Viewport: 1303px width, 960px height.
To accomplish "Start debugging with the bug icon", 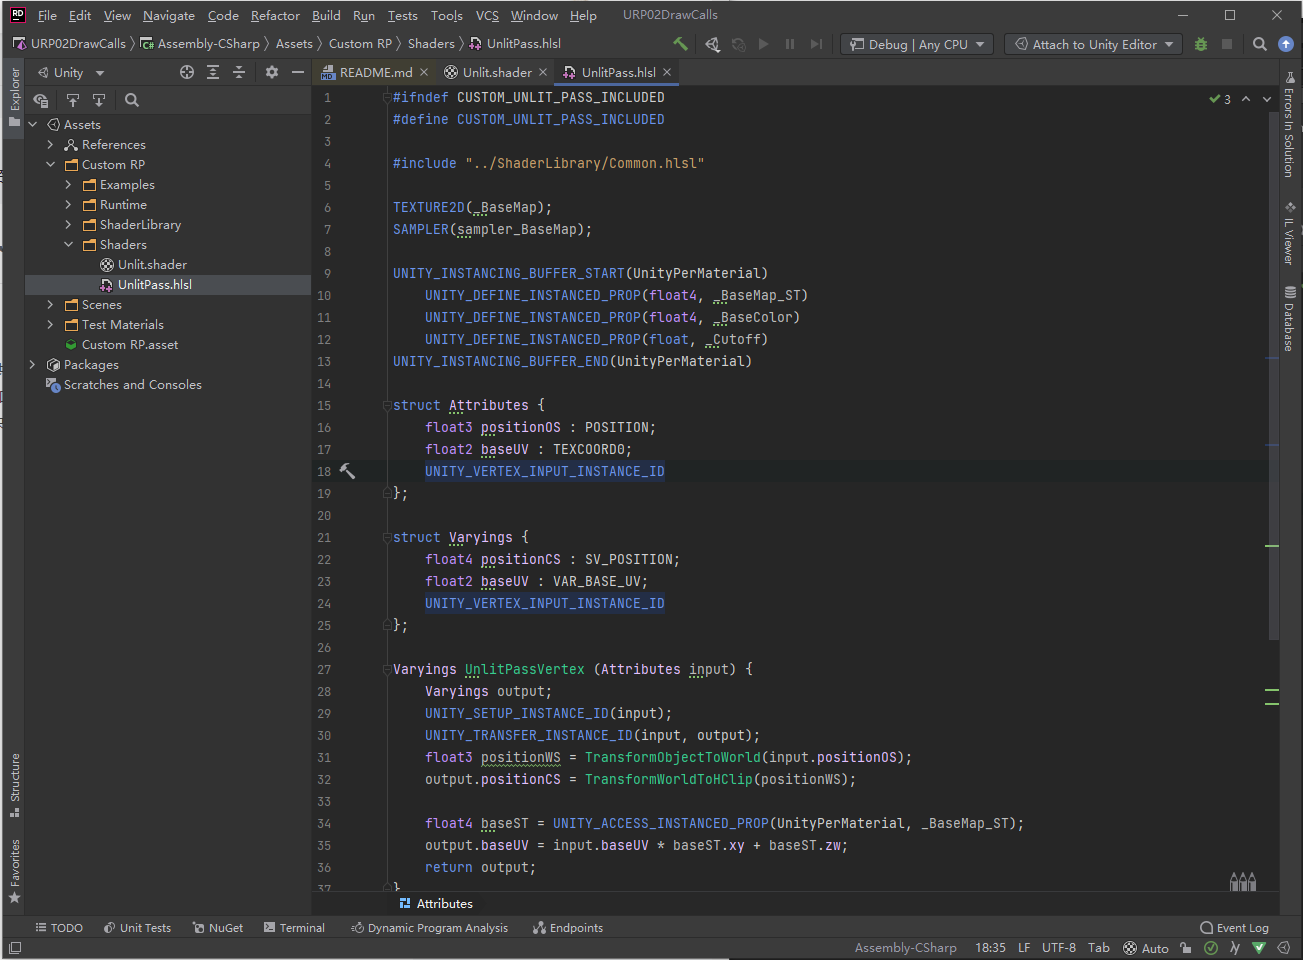I will coord(1199,43).
